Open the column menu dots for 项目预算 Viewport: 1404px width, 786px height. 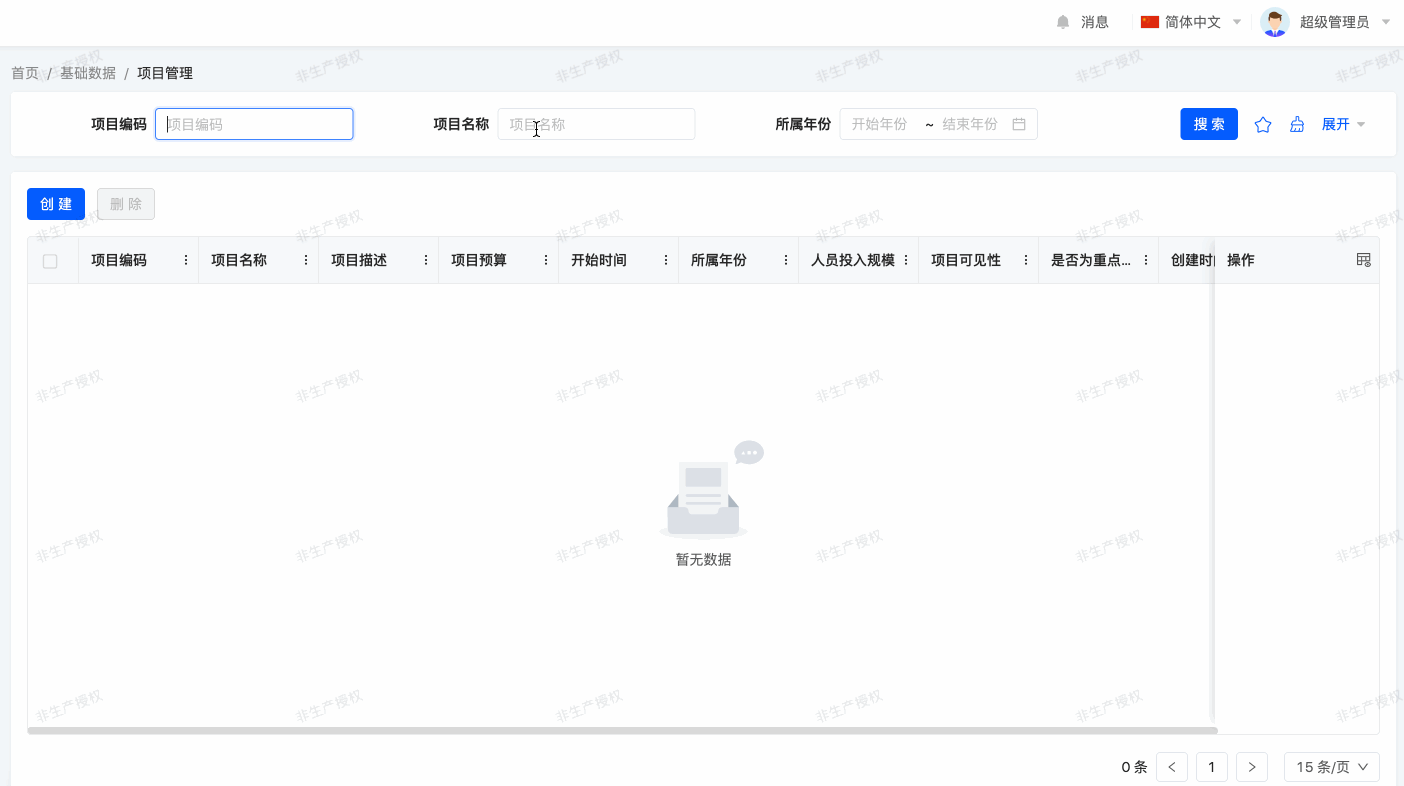pos(546,260)
